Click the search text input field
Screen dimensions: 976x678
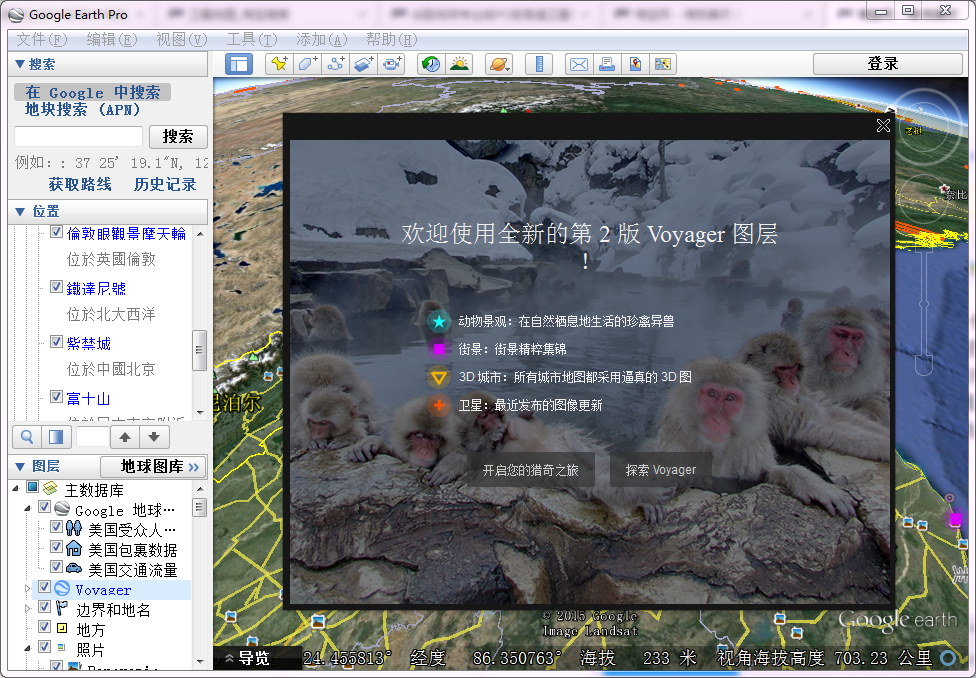78,136
